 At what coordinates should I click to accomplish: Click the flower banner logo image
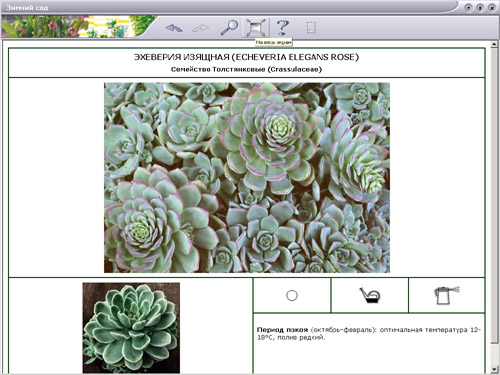[x=78, y=26]
